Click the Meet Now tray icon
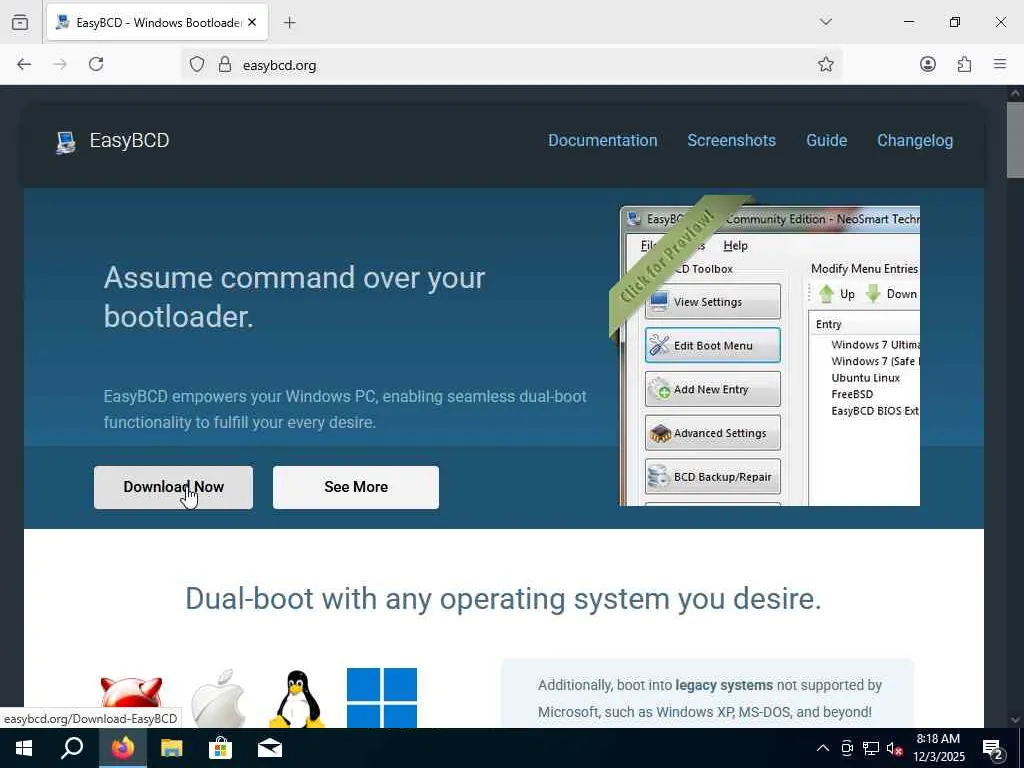Image resolution: width=1024 pixels, height=768 pixels. click(x=847, y=748)
